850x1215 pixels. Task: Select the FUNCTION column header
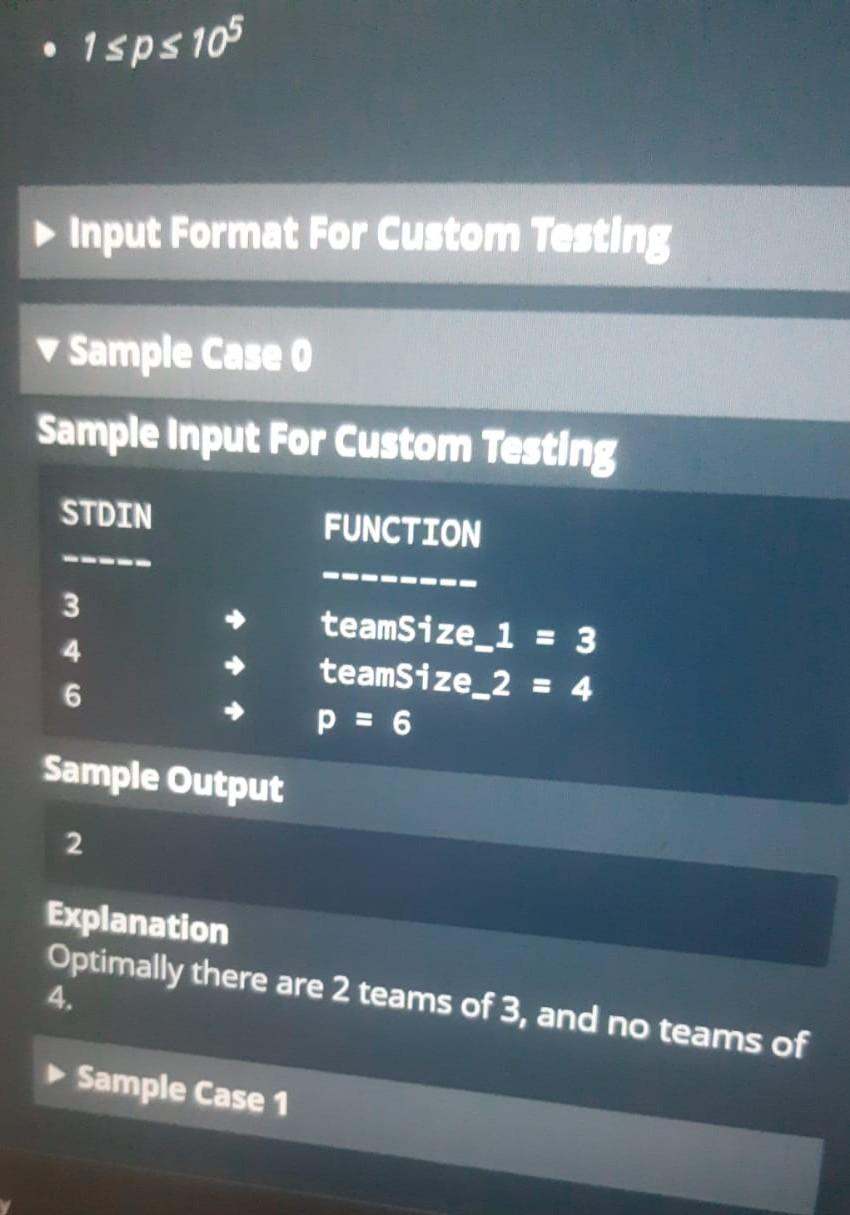pos(404,532)
